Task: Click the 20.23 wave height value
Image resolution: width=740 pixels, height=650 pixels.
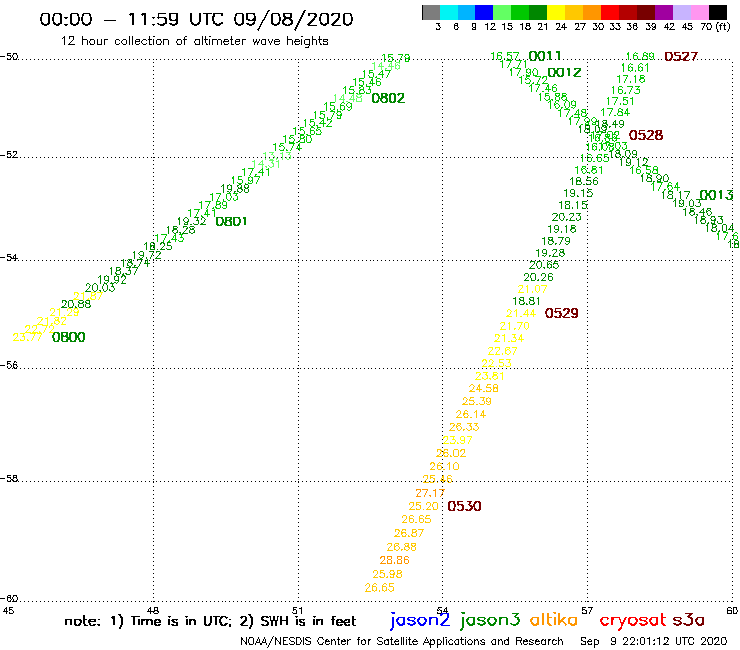Action: [566, 217]
